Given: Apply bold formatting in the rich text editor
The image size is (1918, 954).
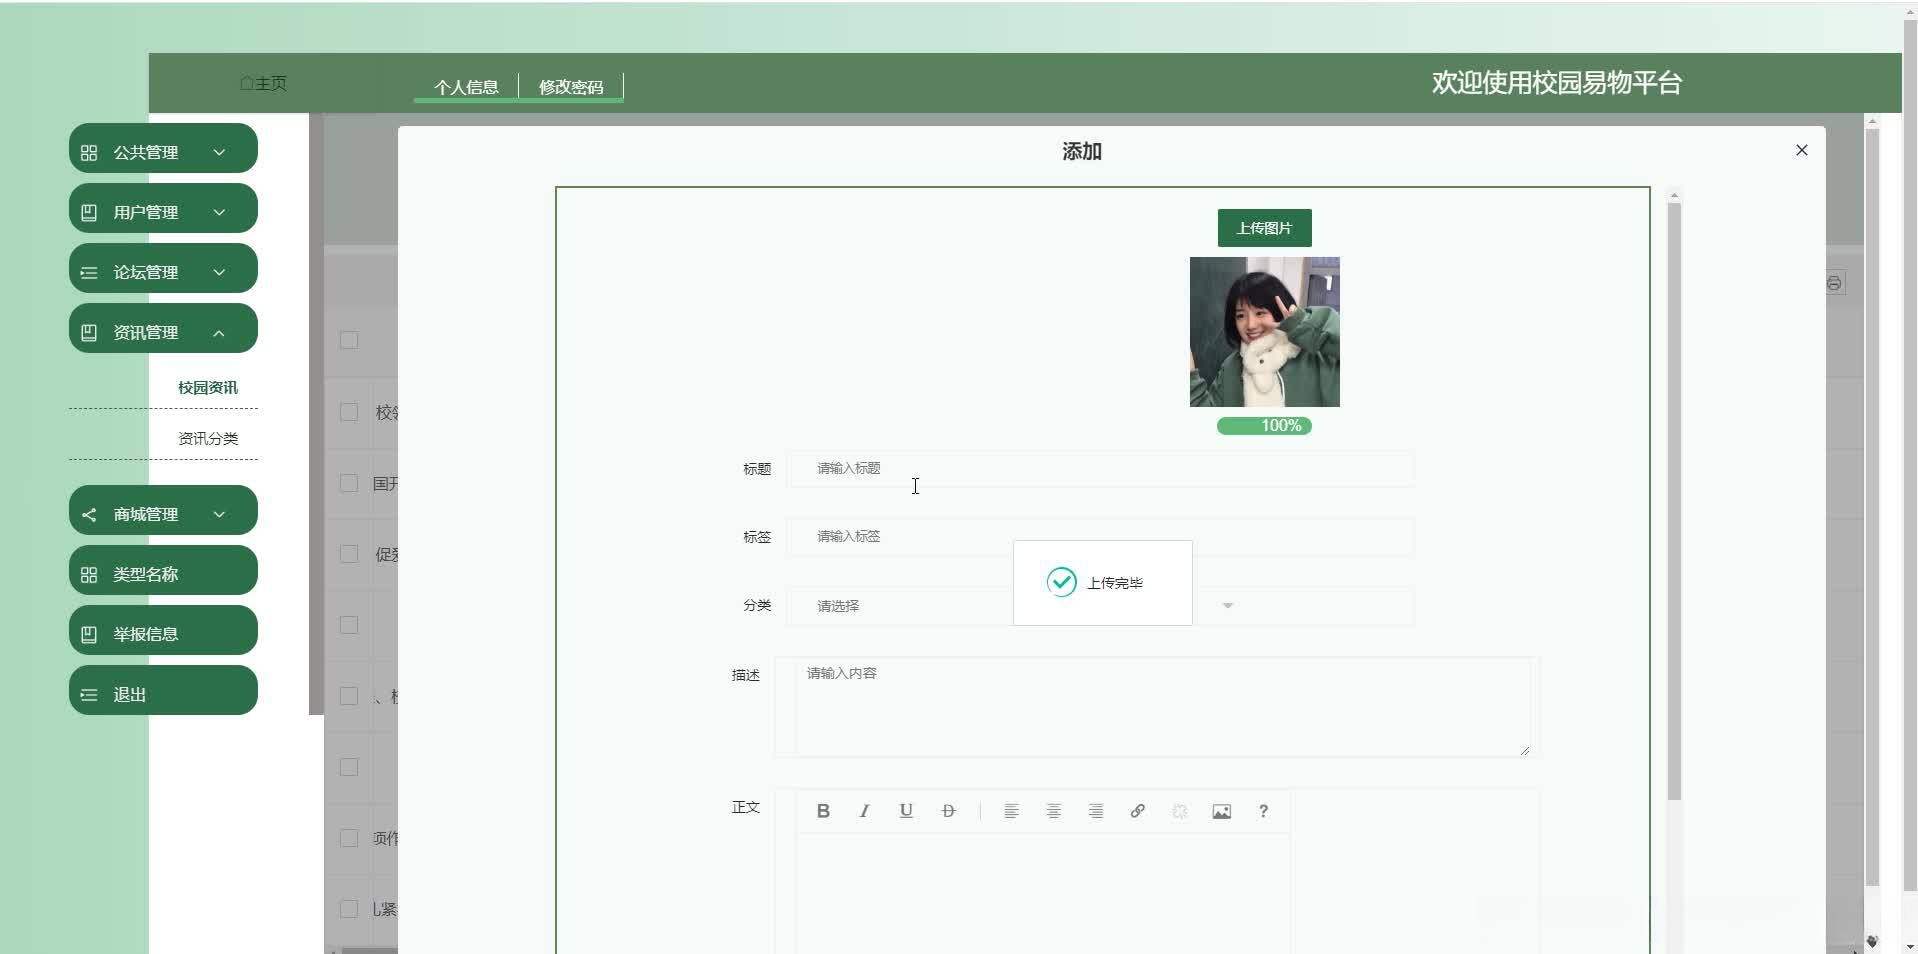Looking at the screenshot, I should point(822,811).
